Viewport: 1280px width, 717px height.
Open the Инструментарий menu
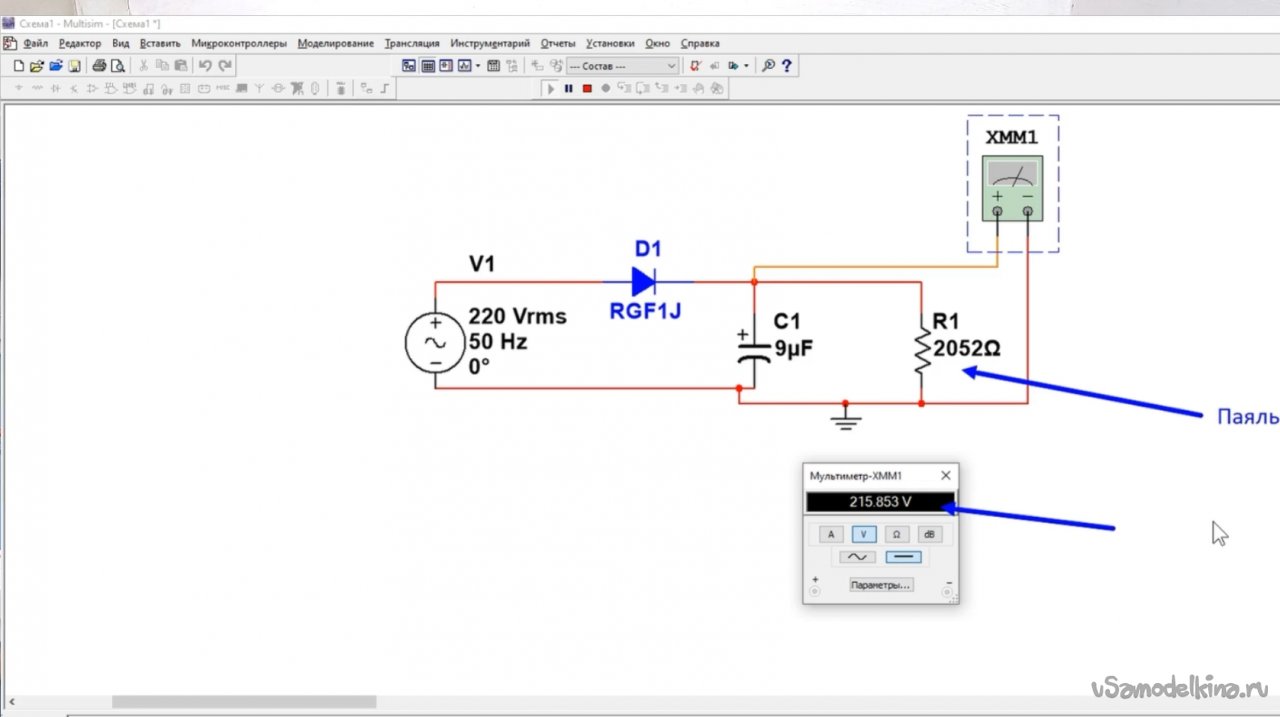pyautogui.click(x=489, y=44)
